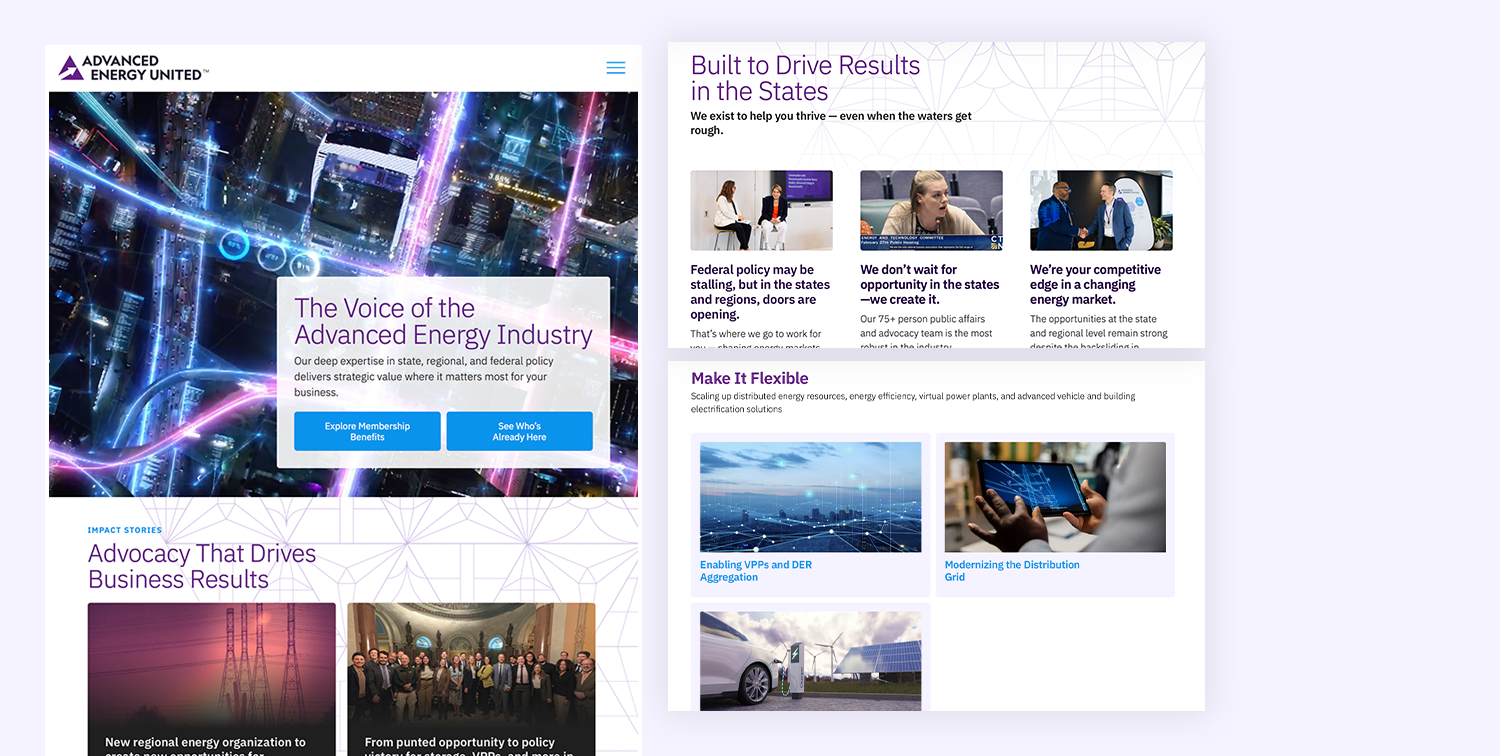Open the hamburger navigation menu
Image resolution: width=1500 pixels, height=756 pixels.
616,67
